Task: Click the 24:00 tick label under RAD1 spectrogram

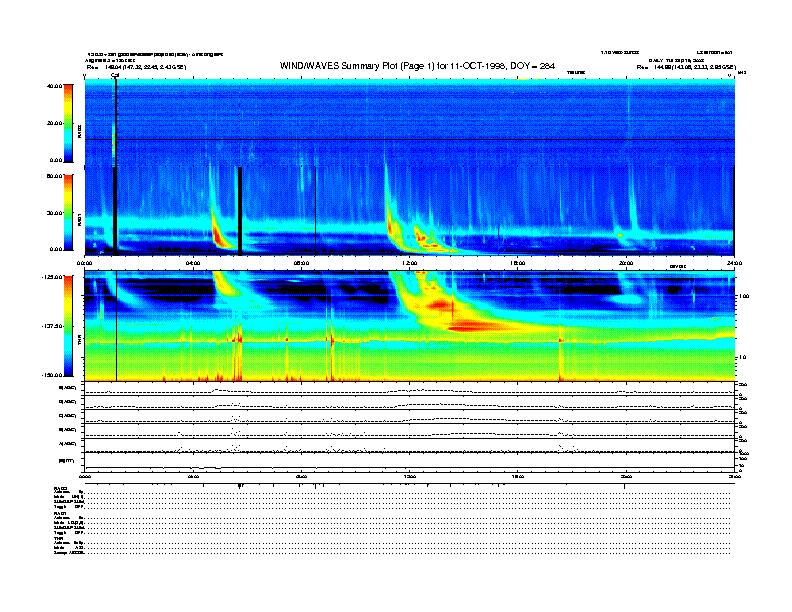Action: click(734, 263)
